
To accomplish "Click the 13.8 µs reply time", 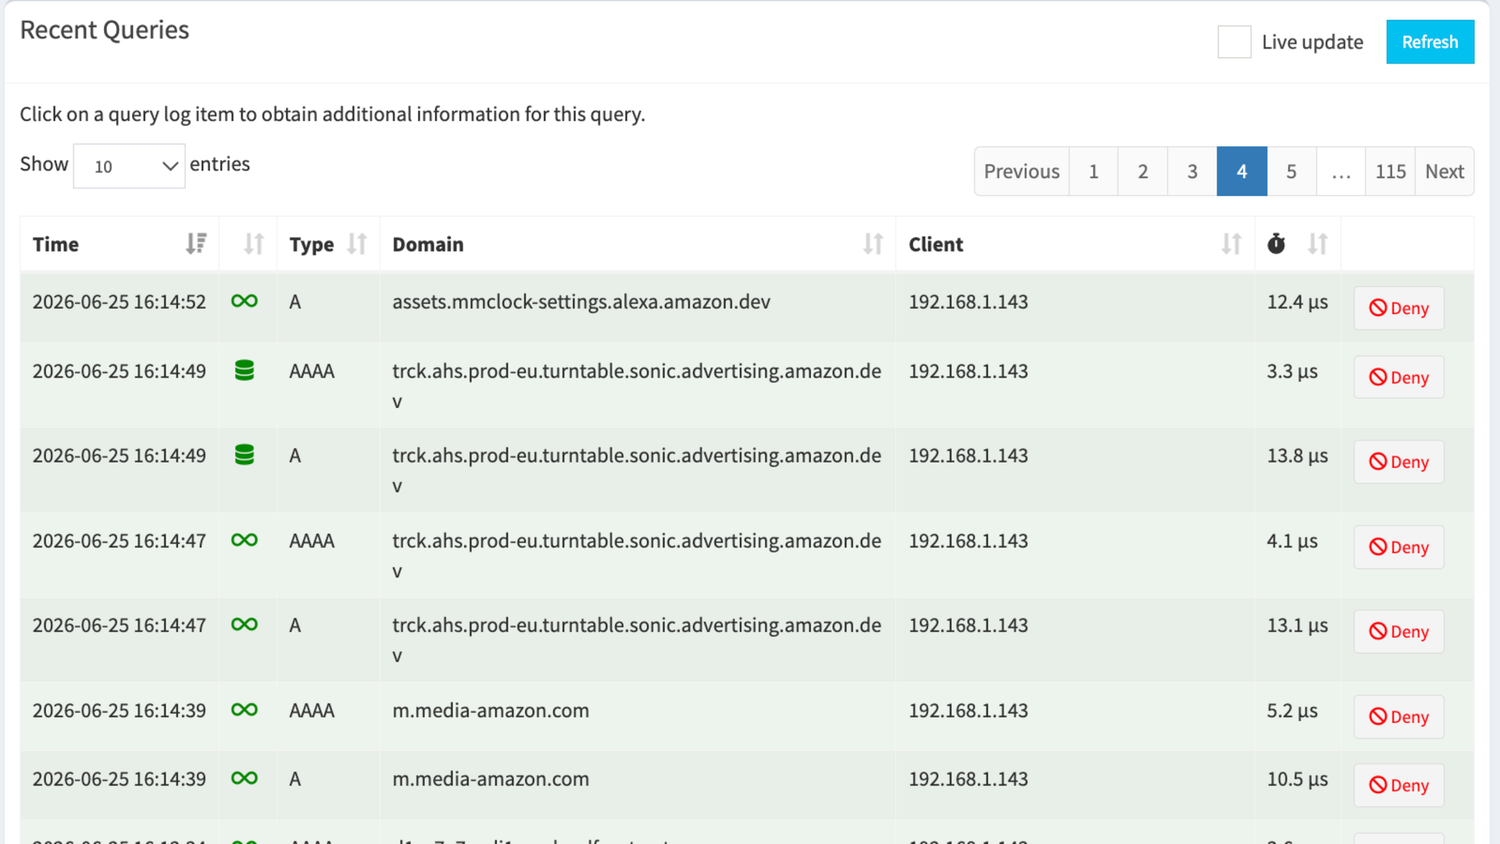I will (x=1297, y=456).
